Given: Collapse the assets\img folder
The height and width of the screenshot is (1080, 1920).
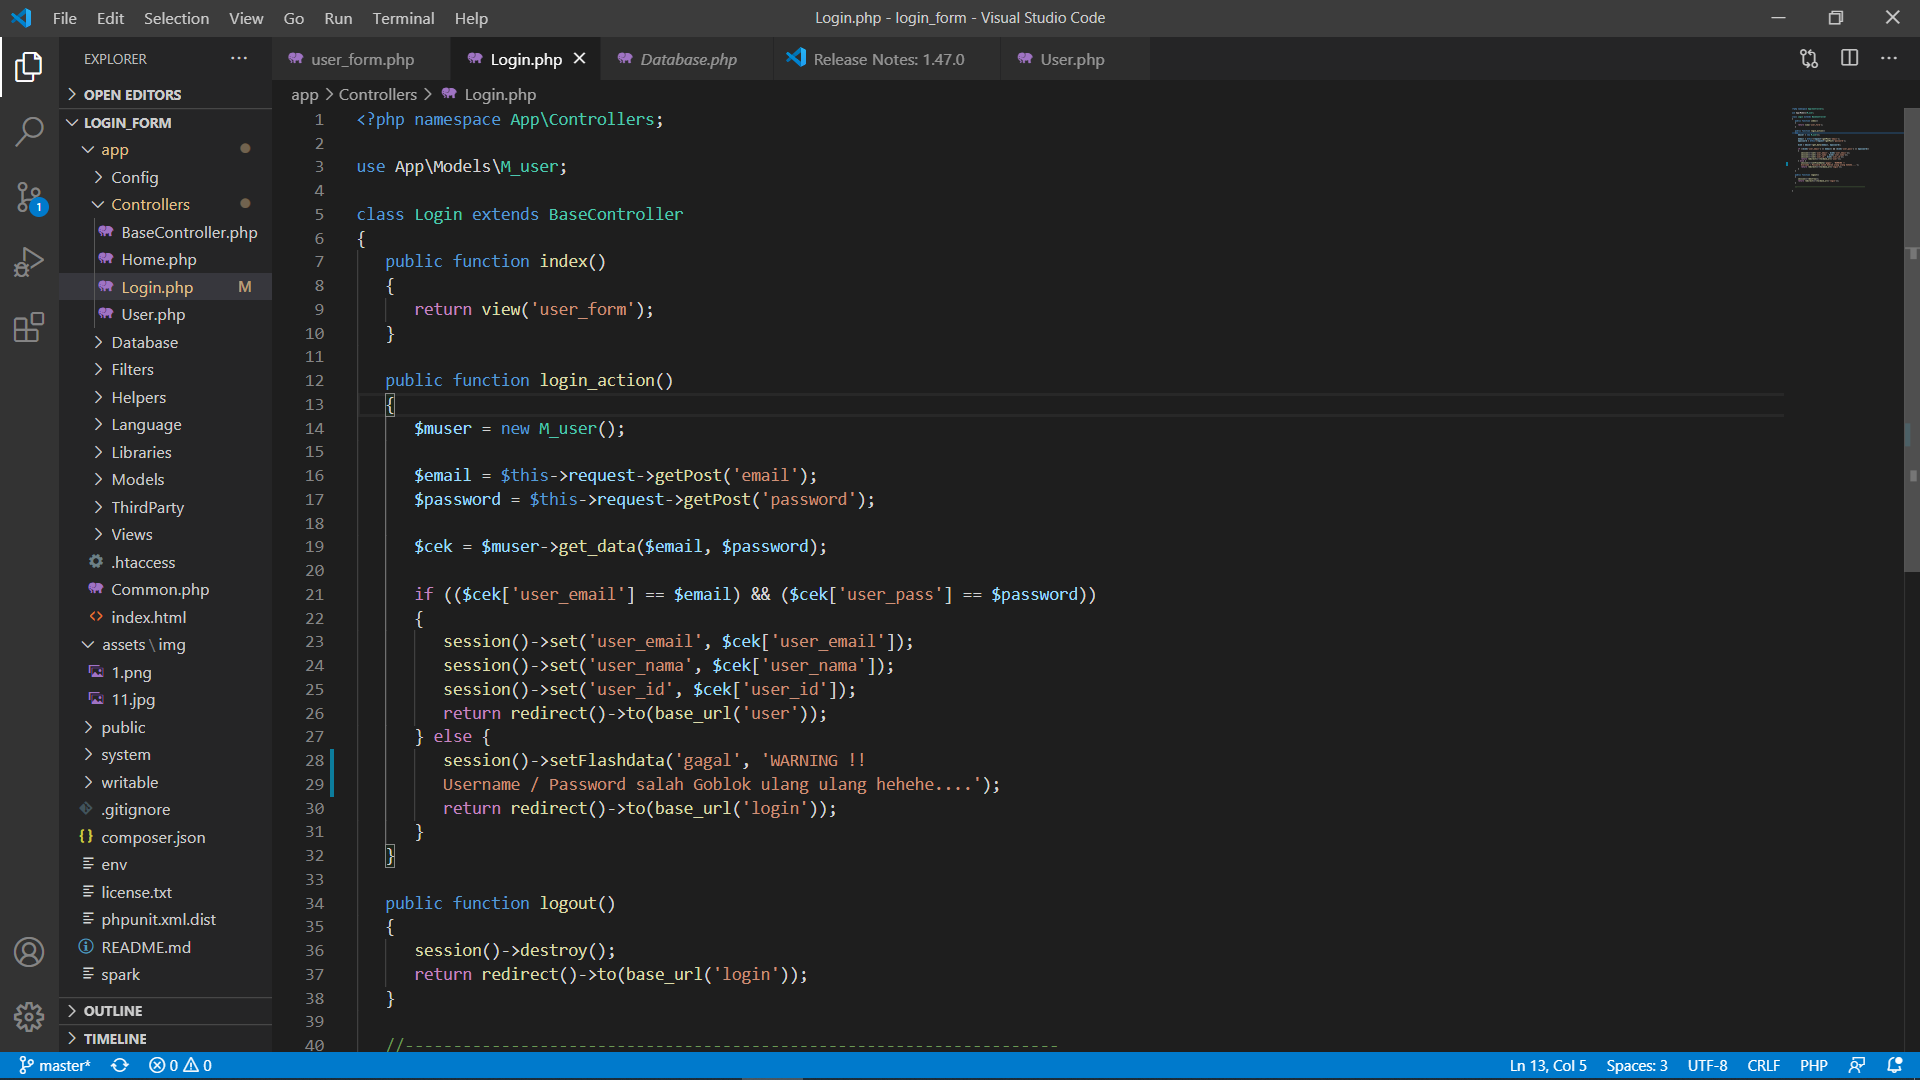Looking at the screenshot, I should click(x=165, y=644).
